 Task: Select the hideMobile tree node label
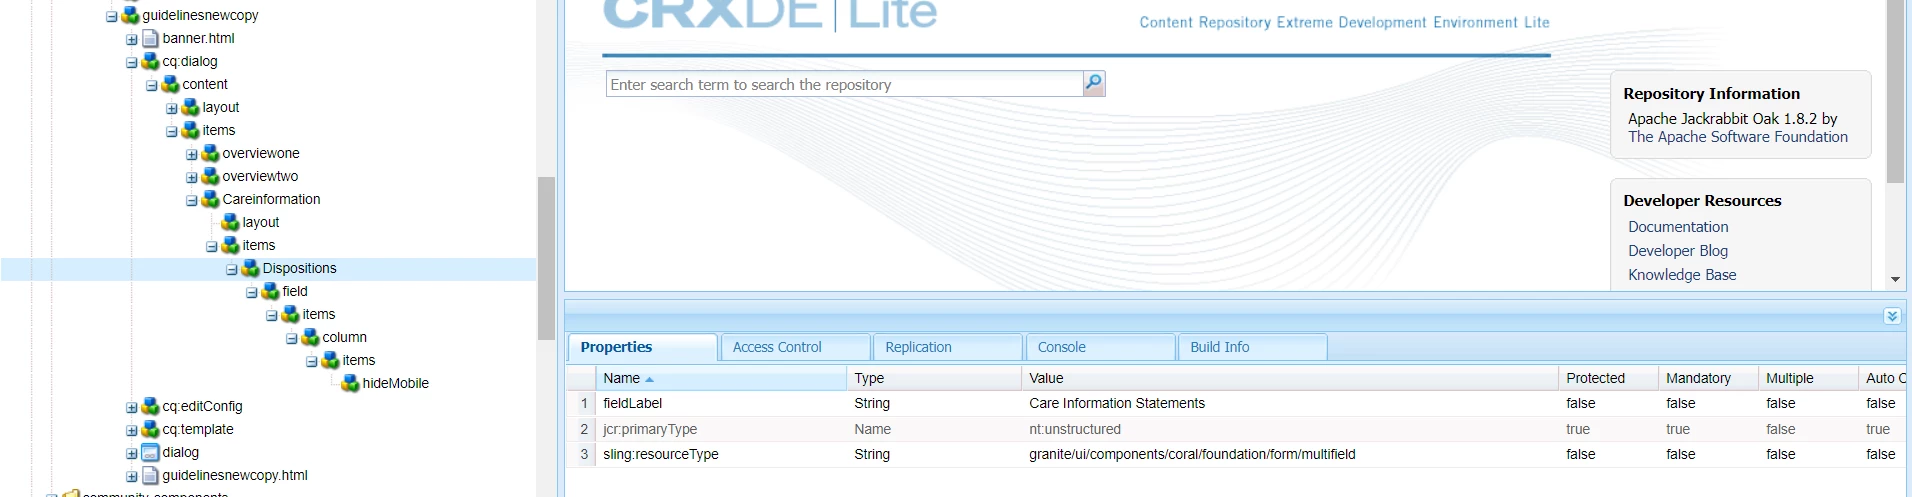tap(395, 383)
